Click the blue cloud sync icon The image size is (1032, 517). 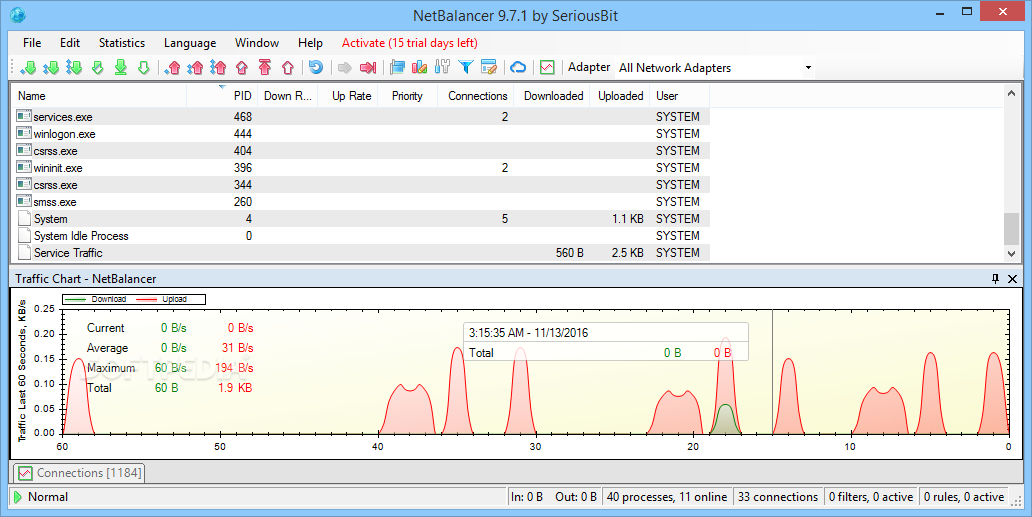[x=519, y=67]
